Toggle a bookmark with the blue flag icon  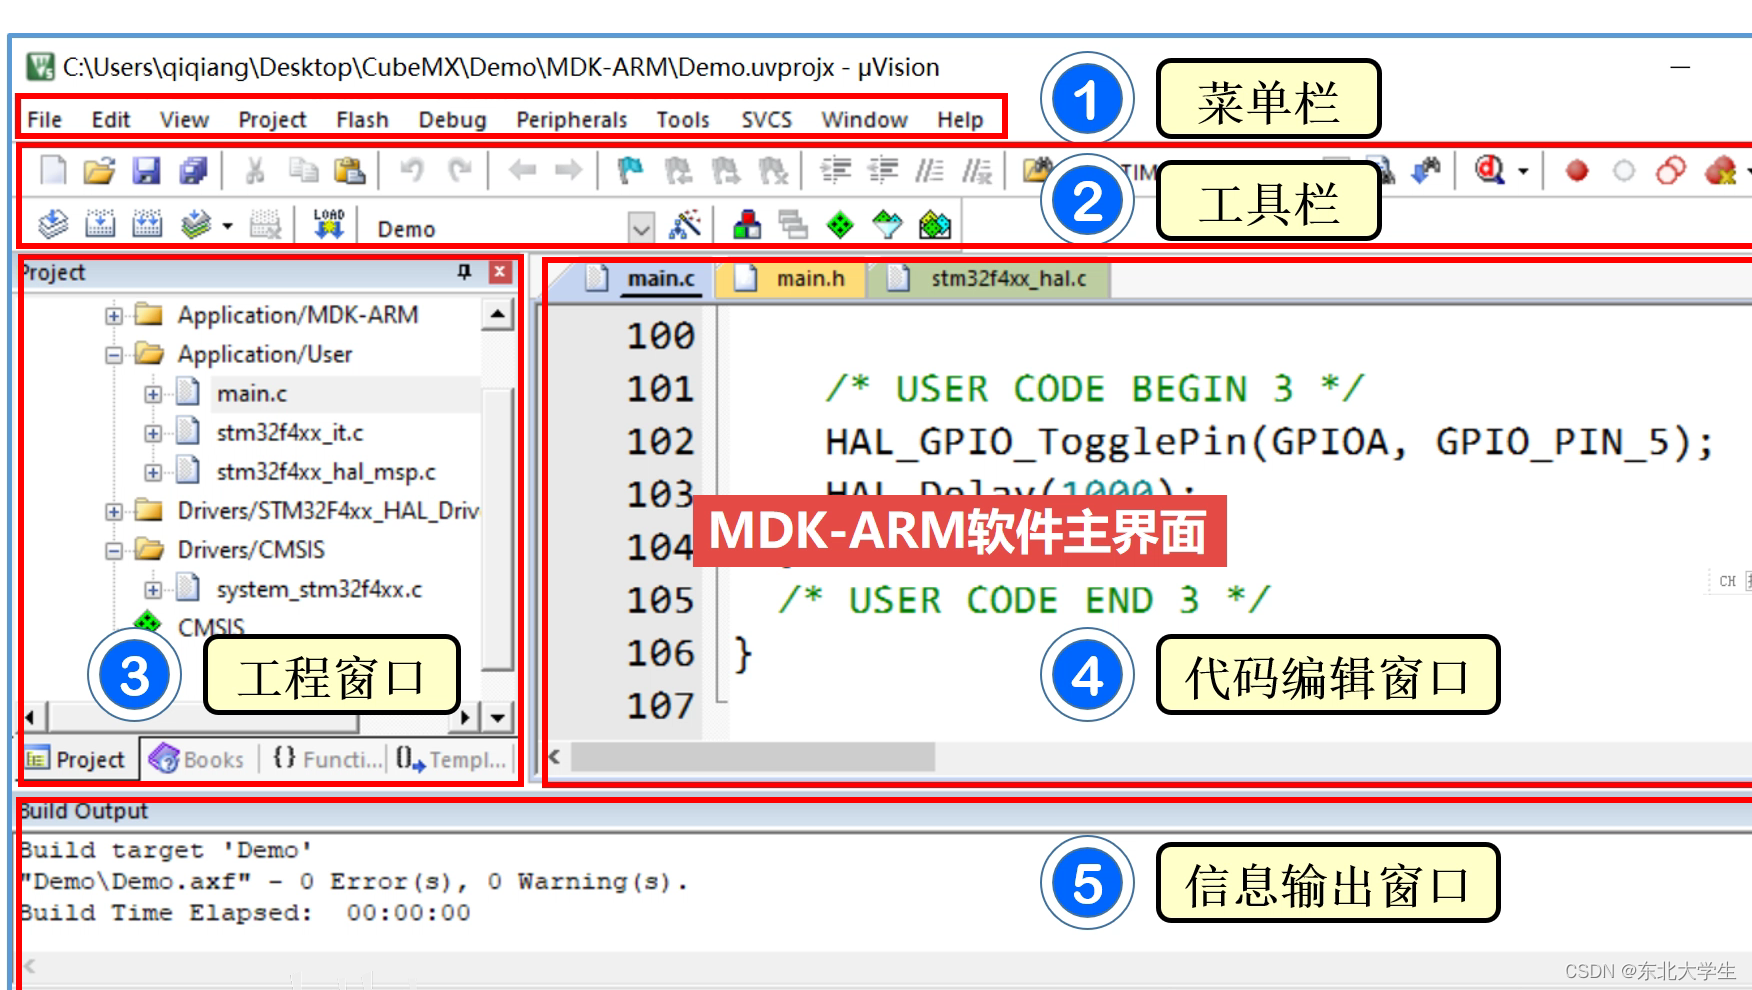(x=629, y=168)
